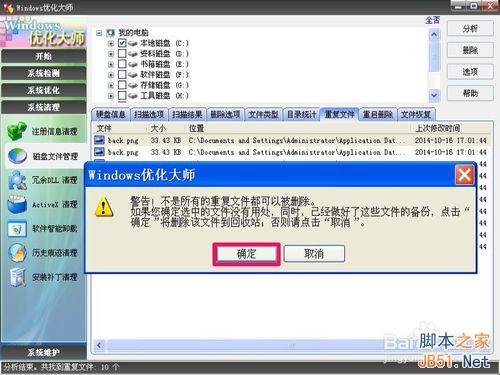Expand the 工具磁盘 (H:) tree node
Image resolution: width=500 pixels, height=375 pixels.
pyautogui.click(x=111, y=96)
